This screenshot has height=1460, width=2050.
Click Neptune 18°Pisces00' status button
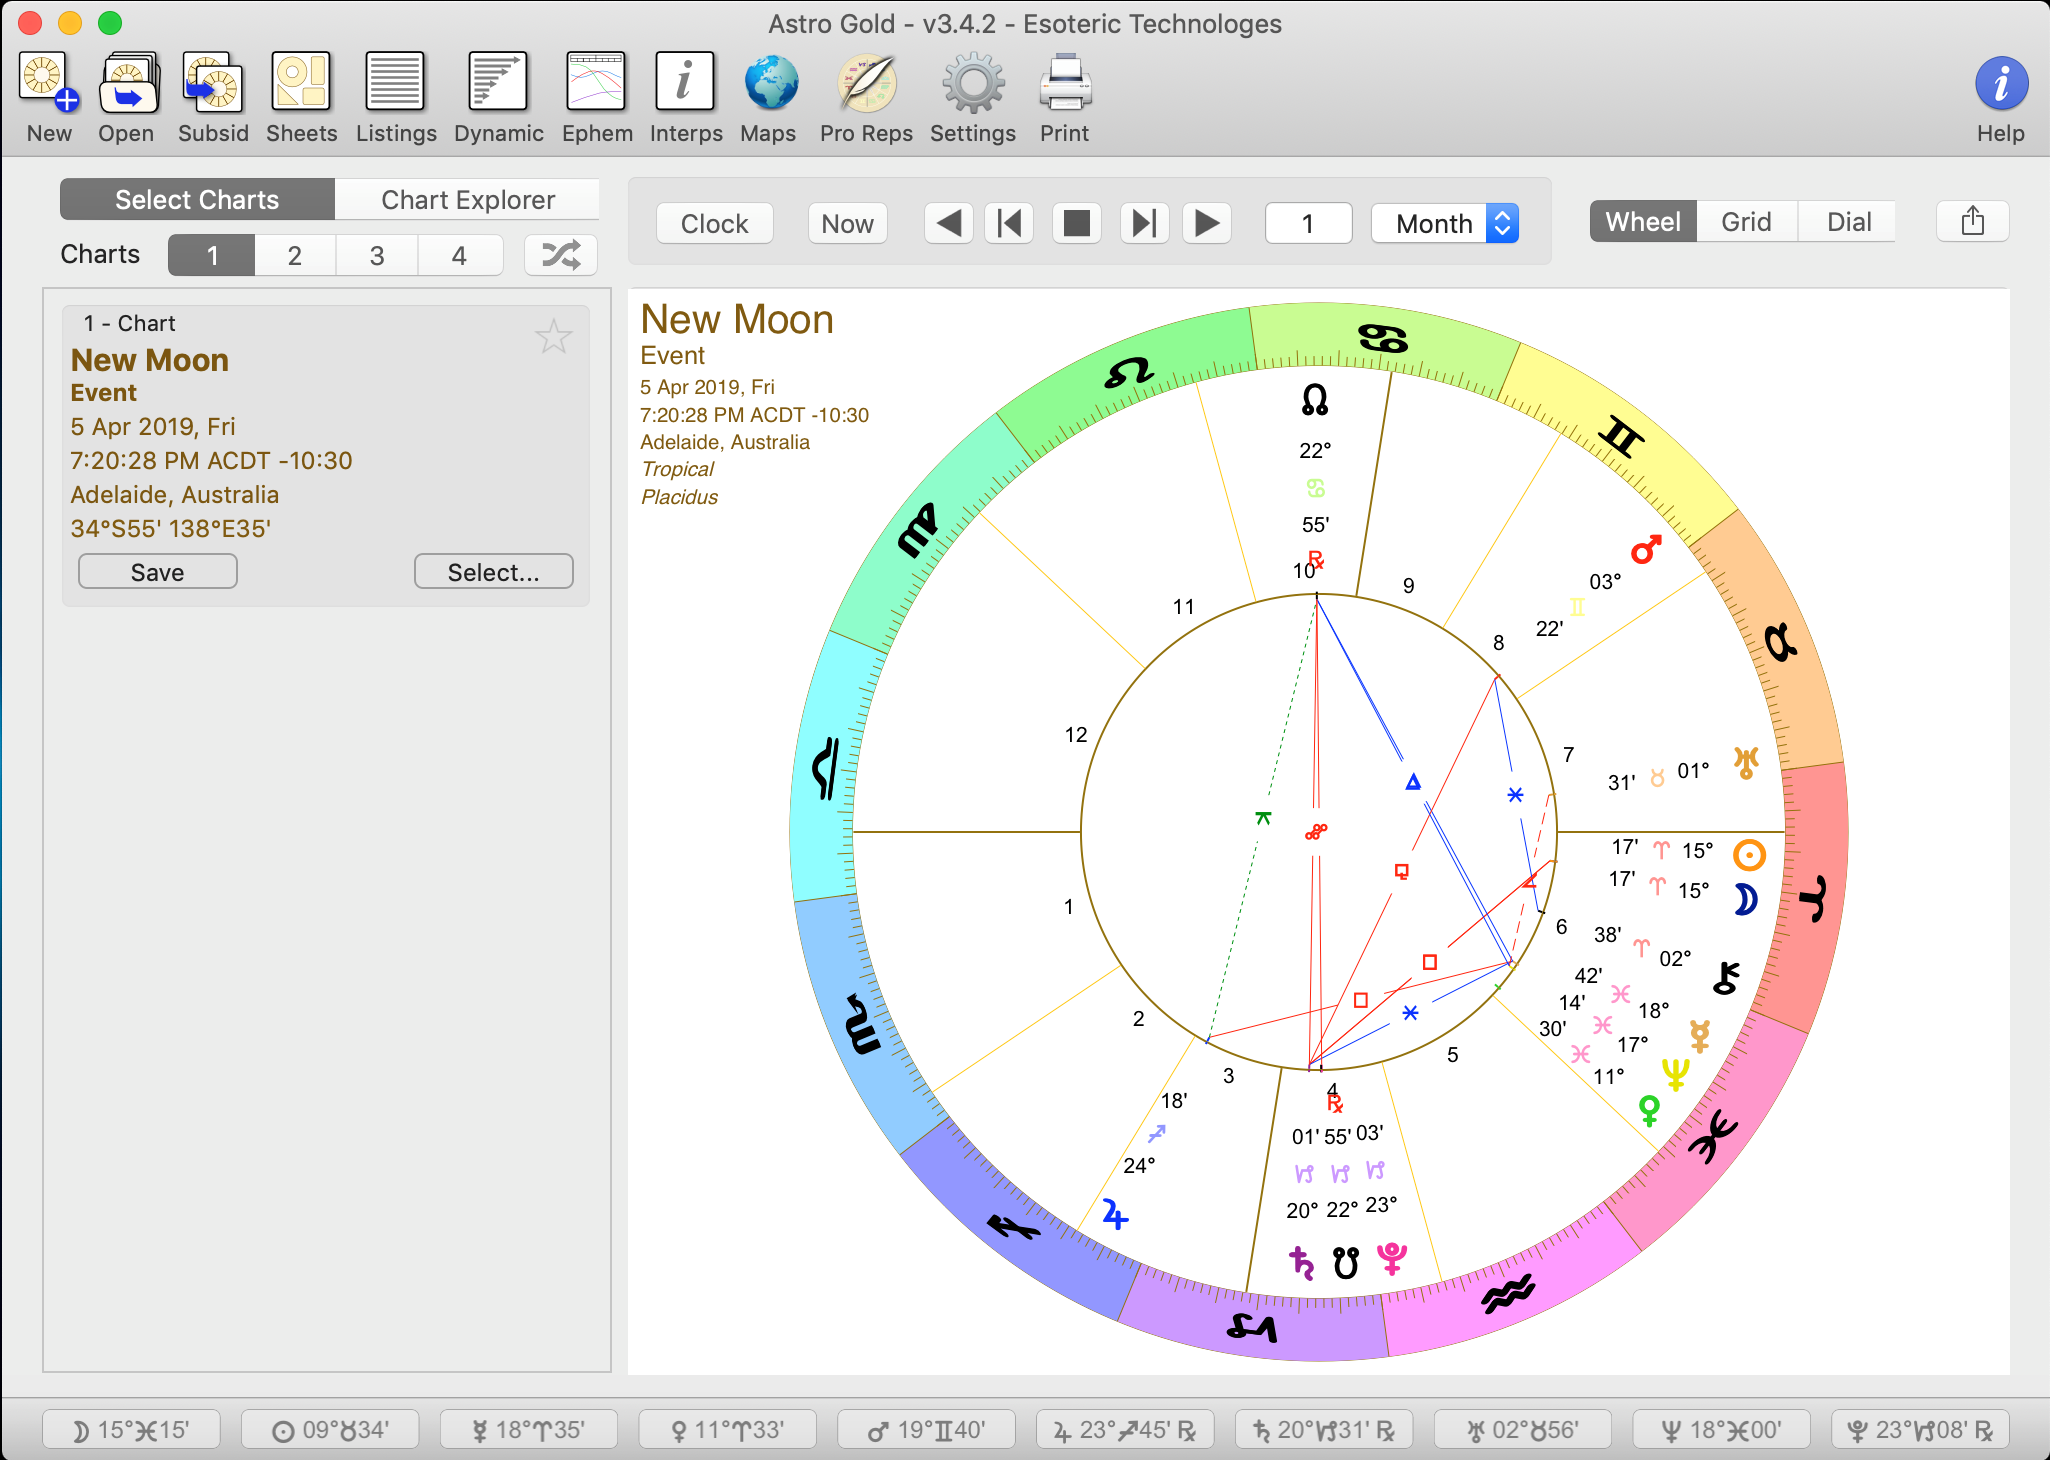click(x=1722, y=1430)
